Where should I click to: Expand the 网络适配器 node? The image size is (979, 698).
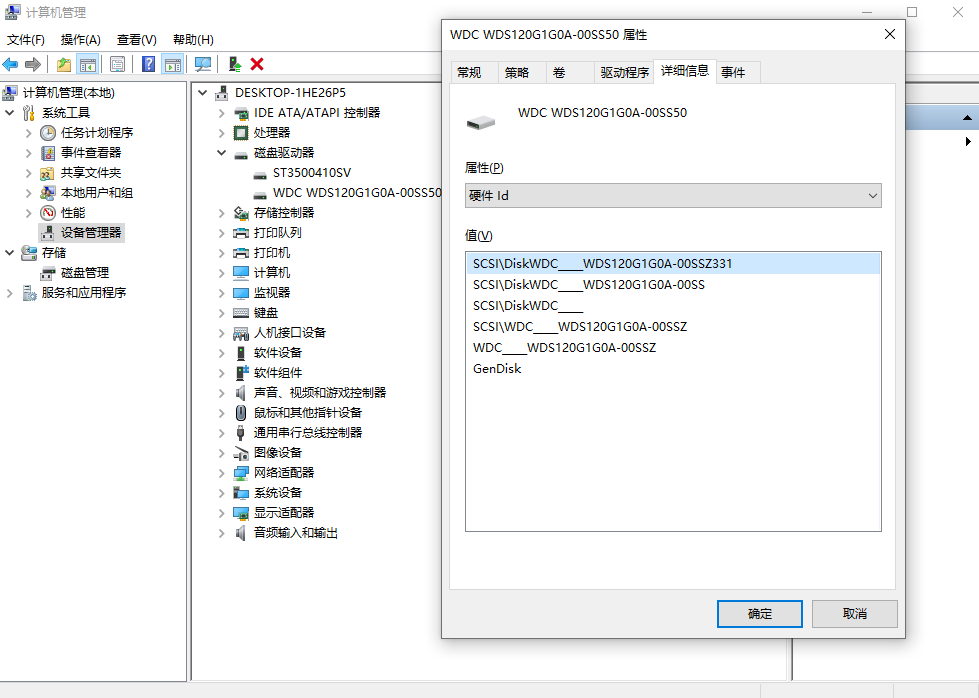221,472
